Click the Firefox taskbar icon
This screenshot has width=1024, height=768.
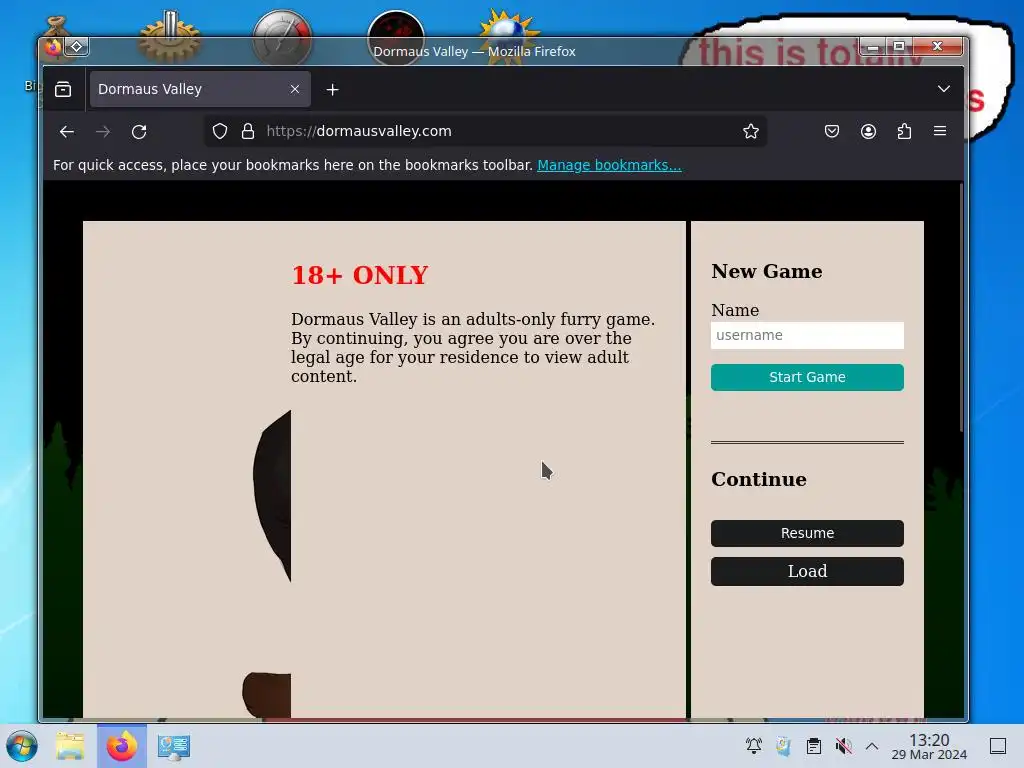point(122,746)
